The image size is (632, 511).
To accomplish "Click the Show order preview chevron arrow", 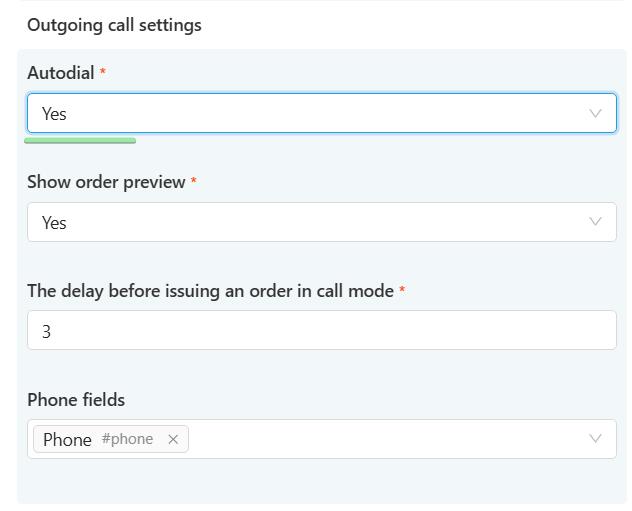I will coord(595,222).
